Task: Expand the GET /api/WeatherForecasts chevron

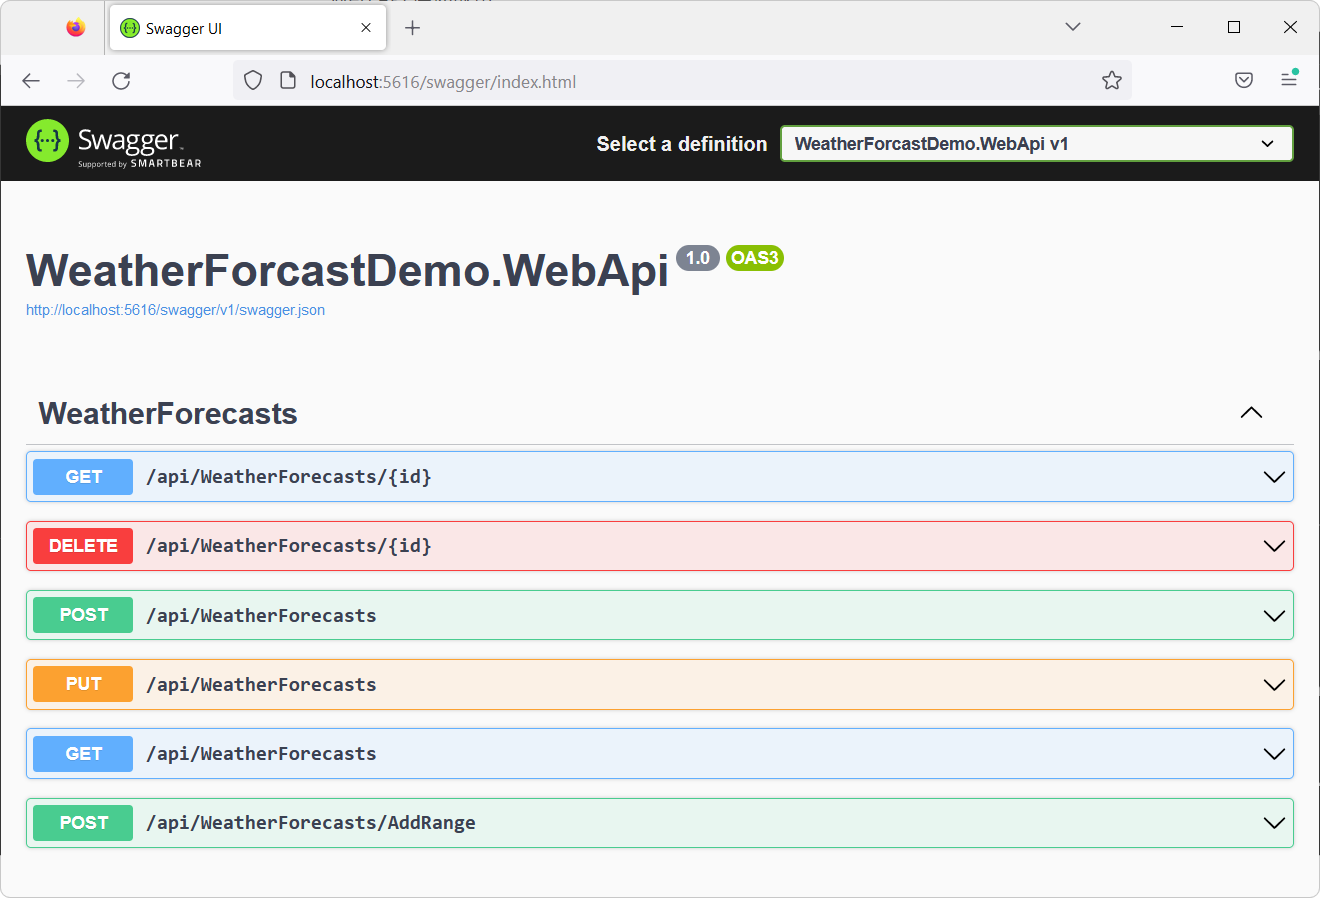Action: pyautogui.click(x=1274, y=754)
